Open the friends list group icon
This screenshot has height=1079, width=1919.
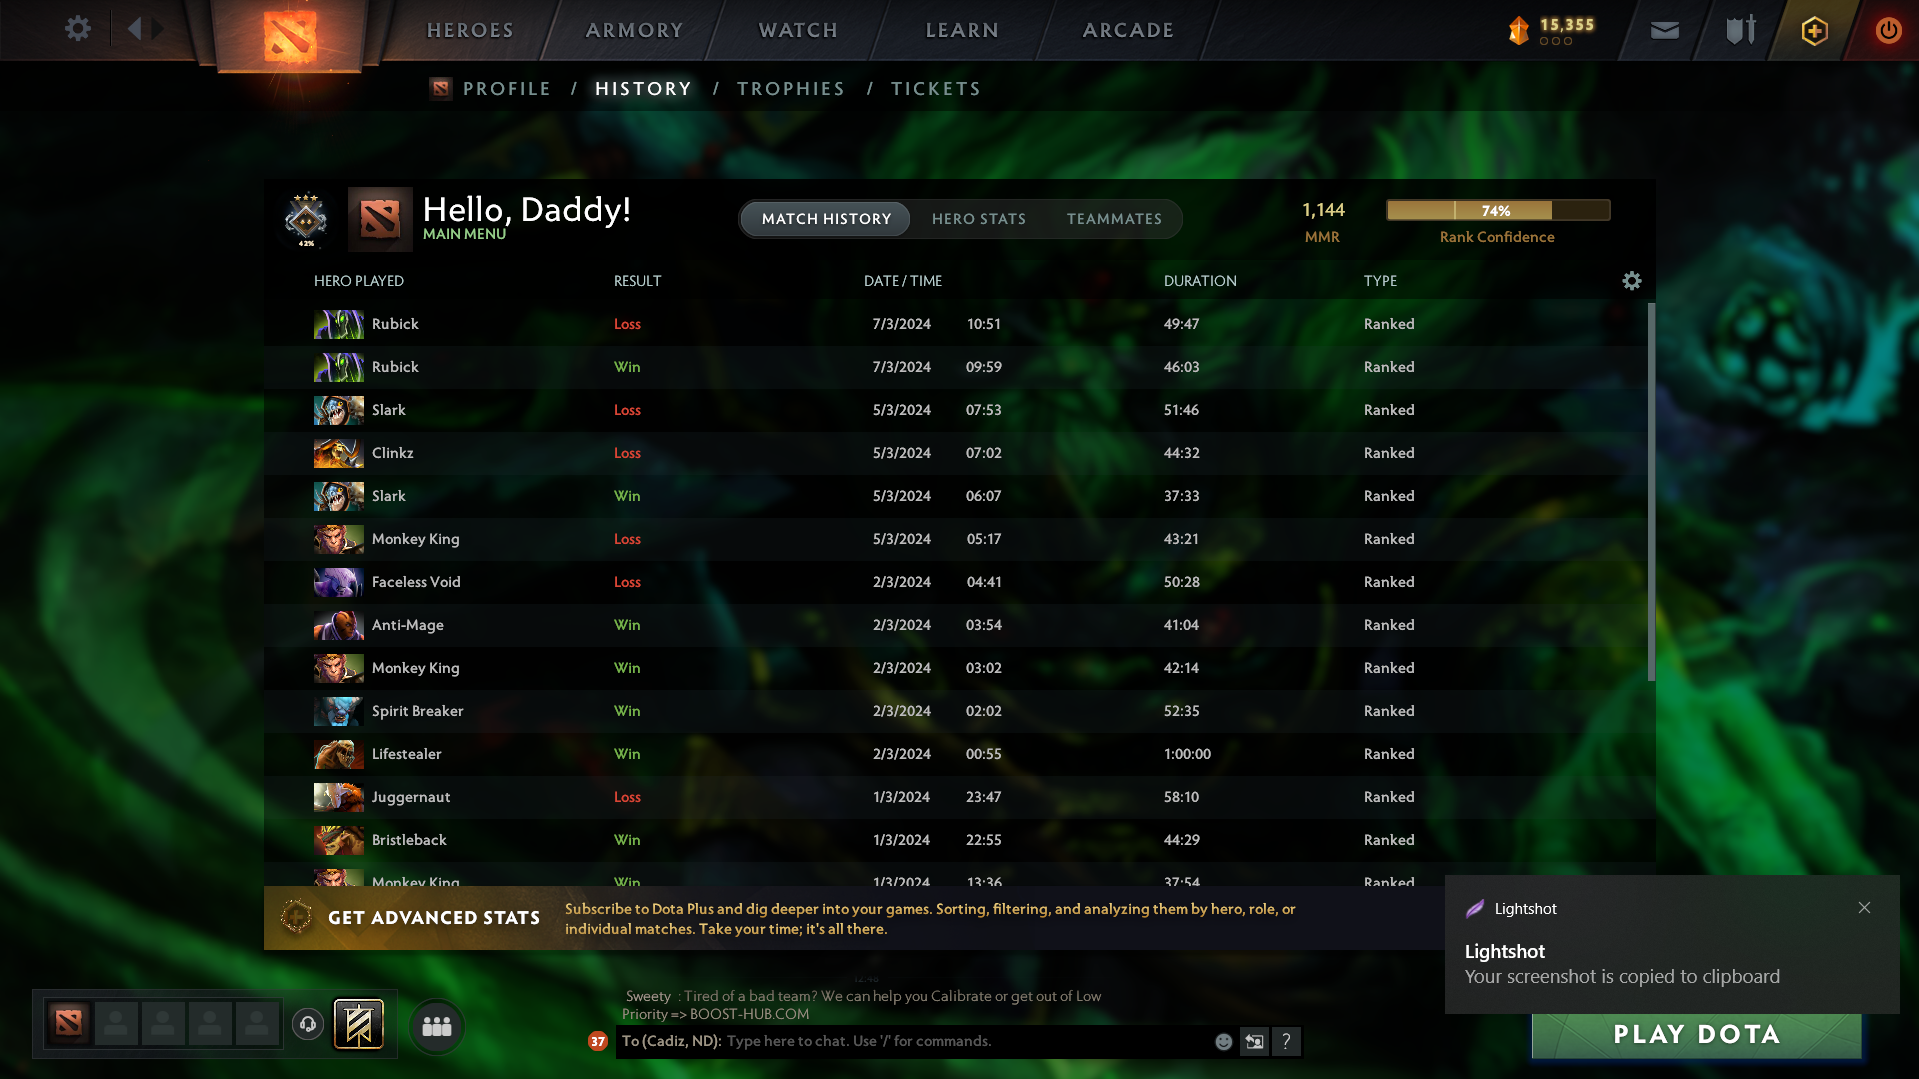click(436, 1026)
